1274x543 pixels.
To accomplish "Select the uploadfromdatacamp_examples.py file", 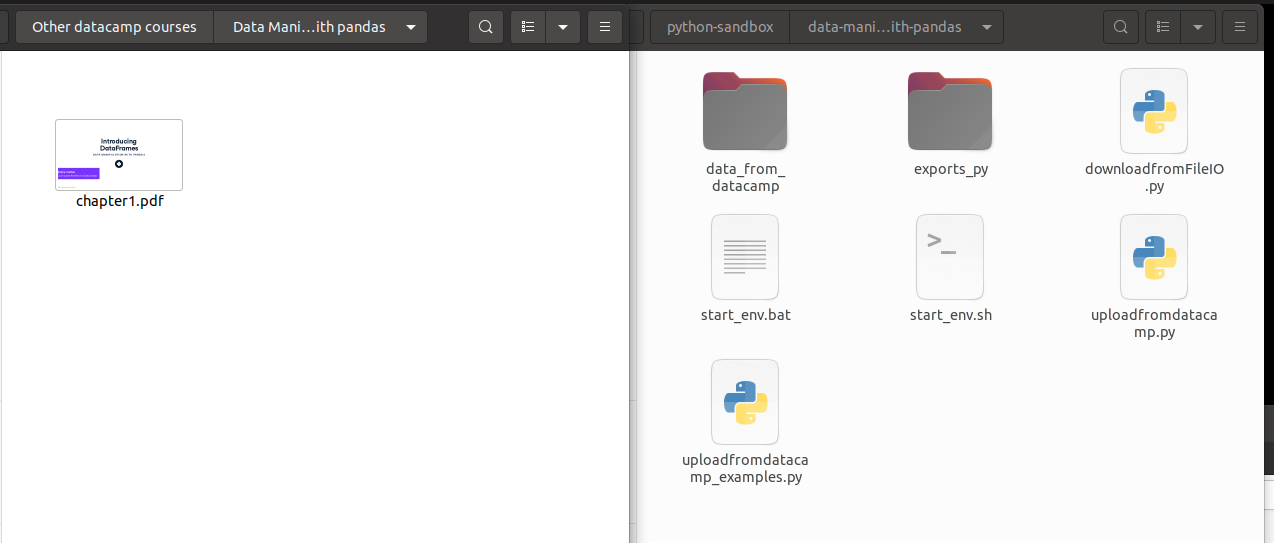I will (745, 402).
